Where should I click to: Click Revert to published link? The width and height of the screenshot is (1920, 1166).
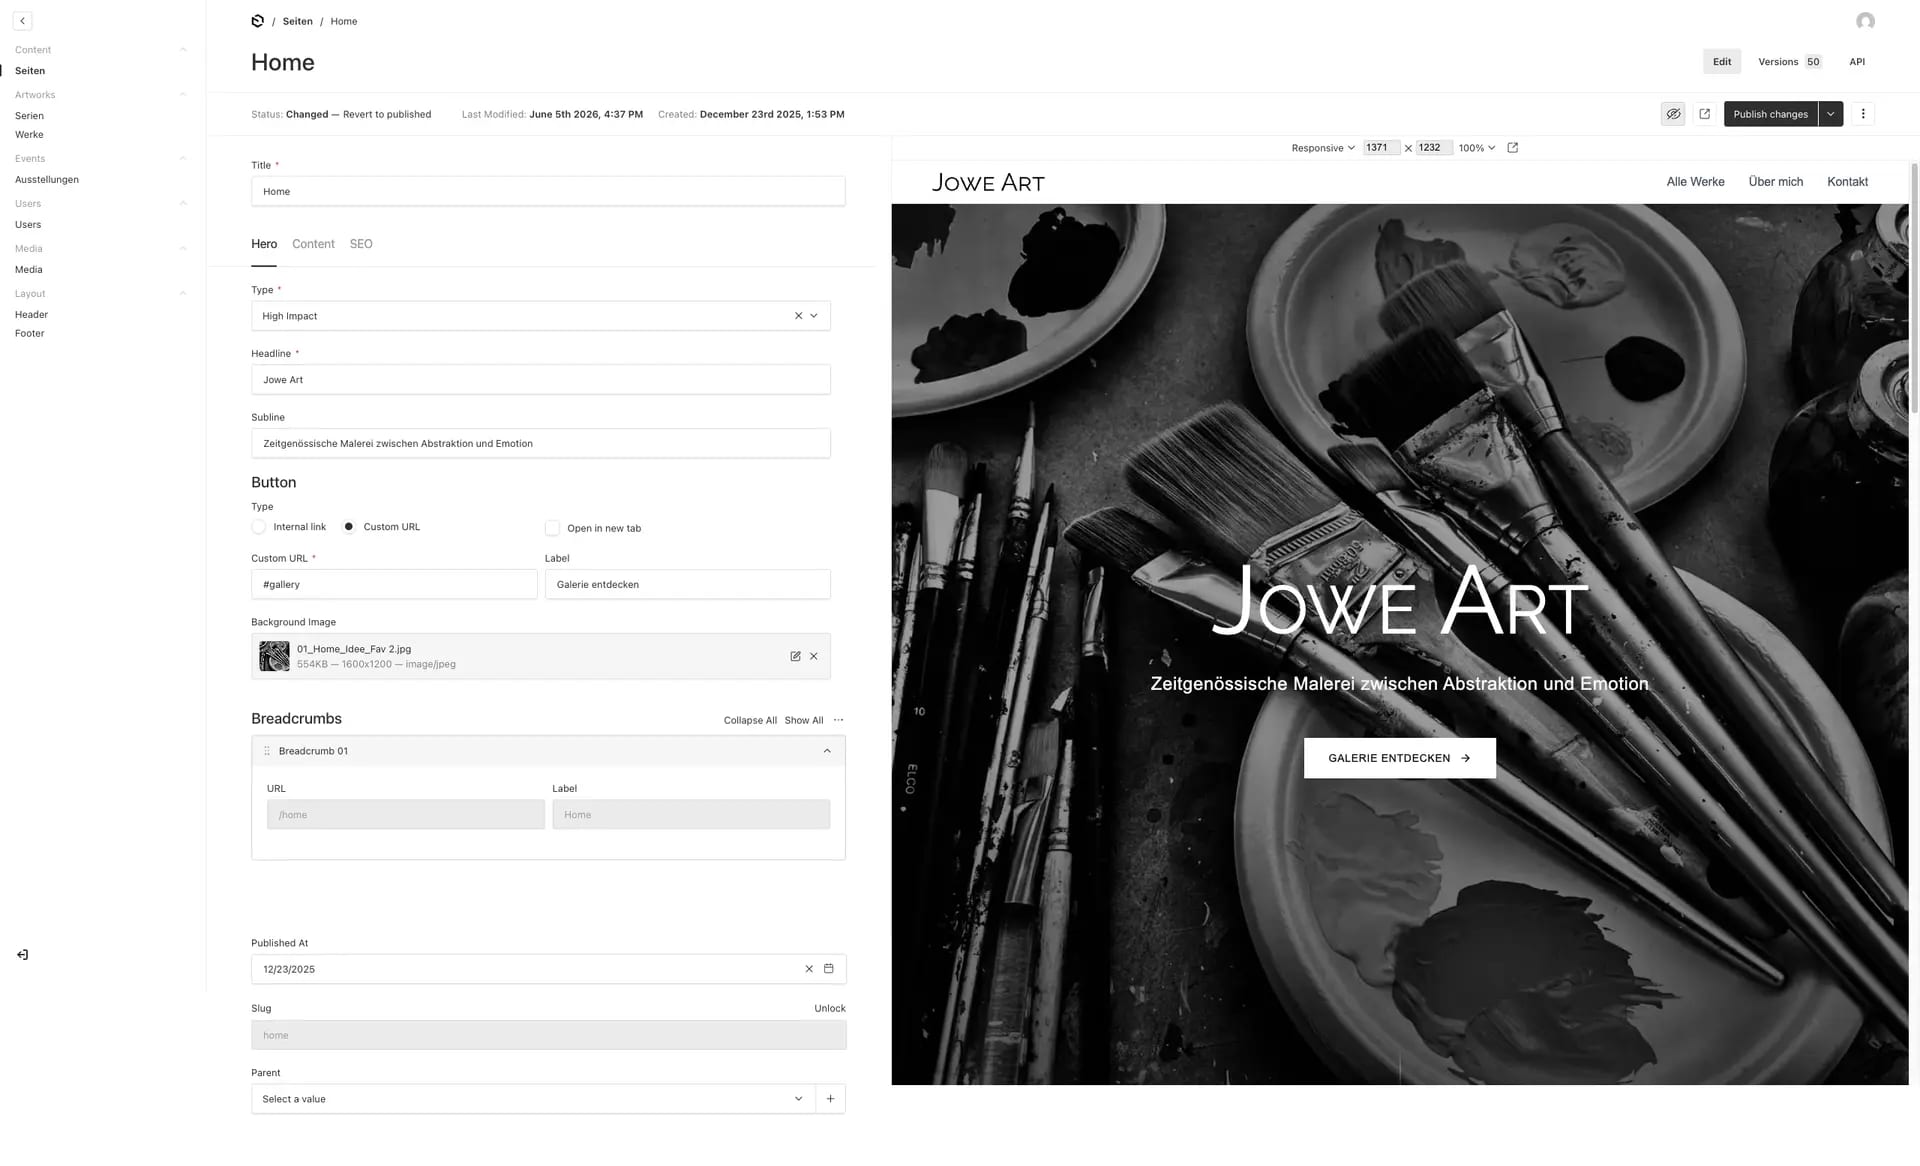tap(387, 115)
